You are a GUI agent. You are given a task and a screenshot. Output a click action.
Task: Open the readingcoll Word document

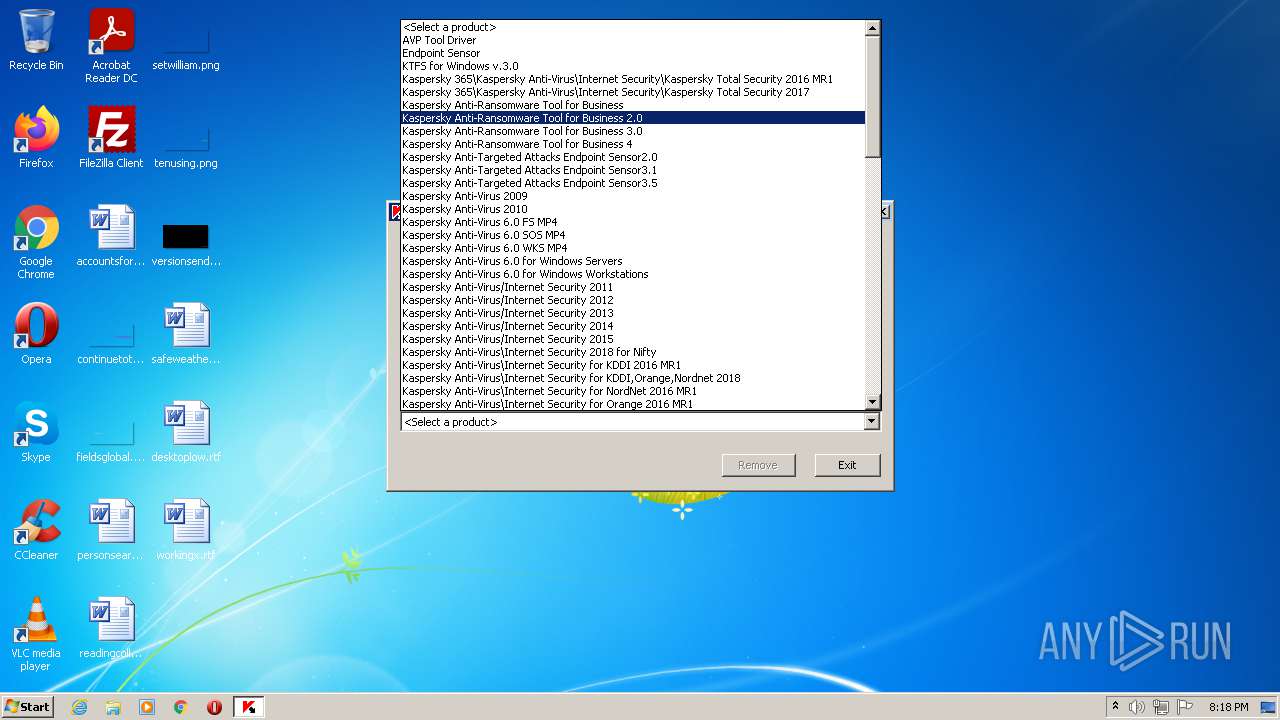pos(111,628)
